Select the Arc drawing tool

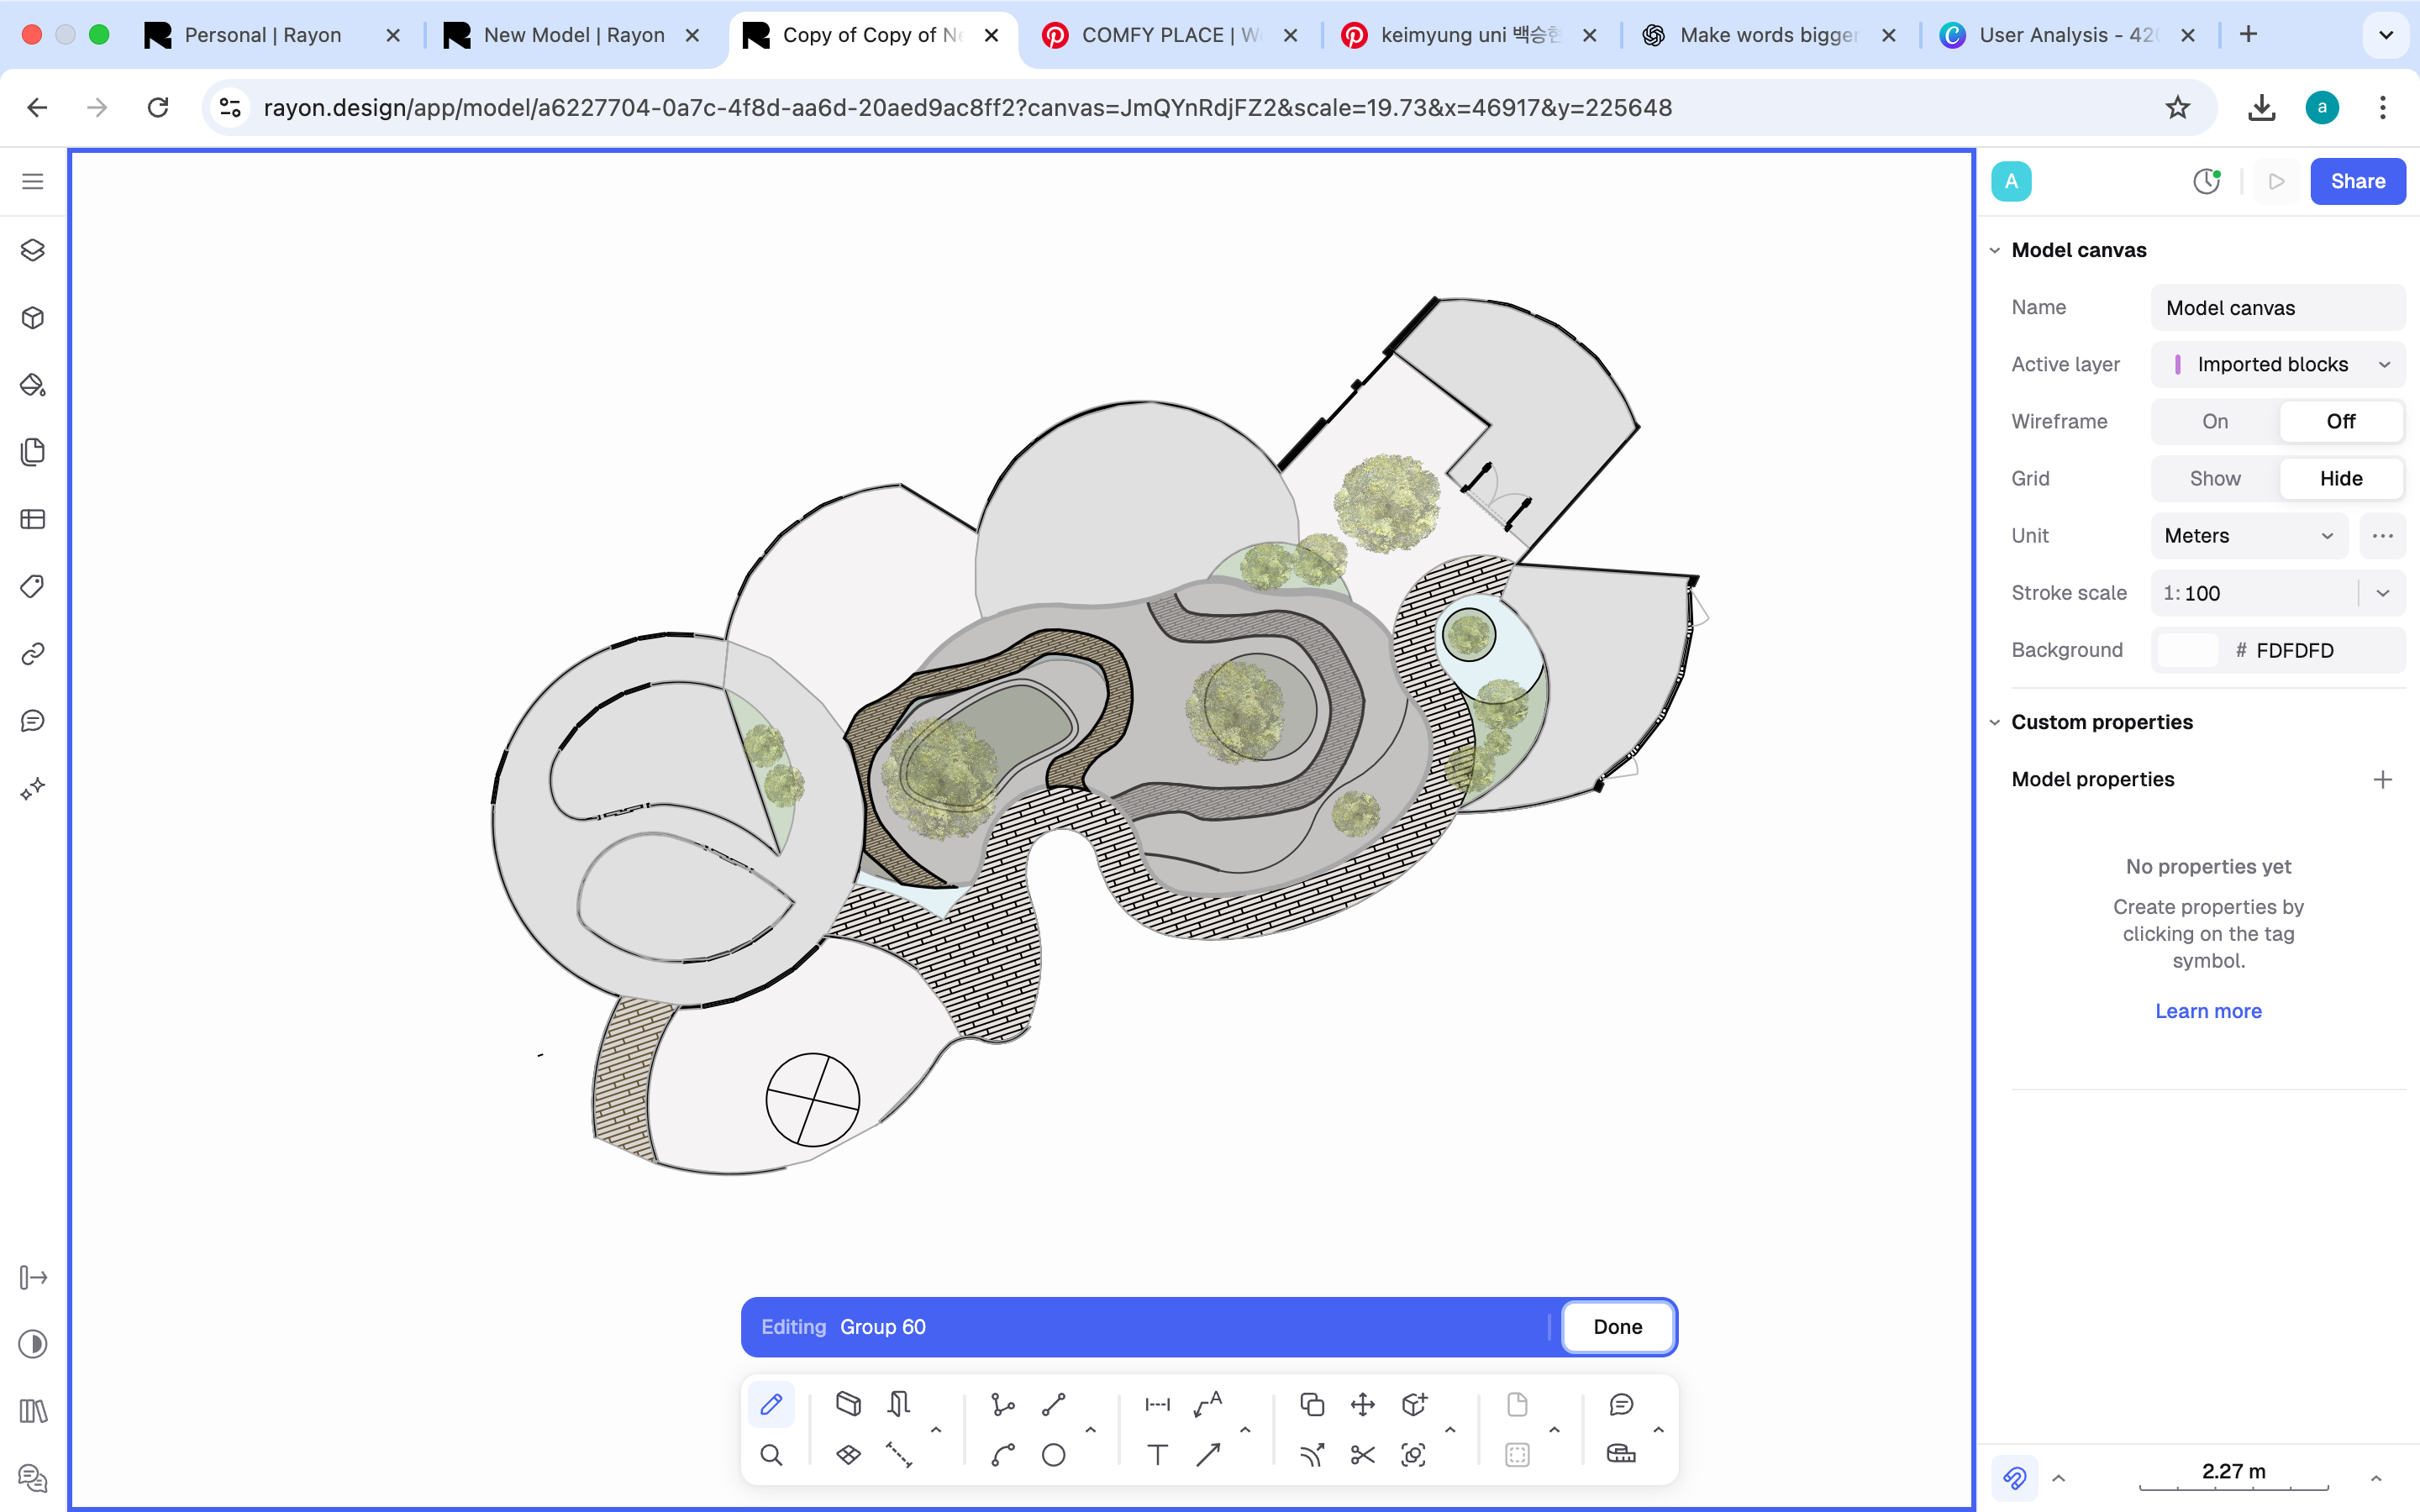pyautogui.click(x=1002, y=1455)
